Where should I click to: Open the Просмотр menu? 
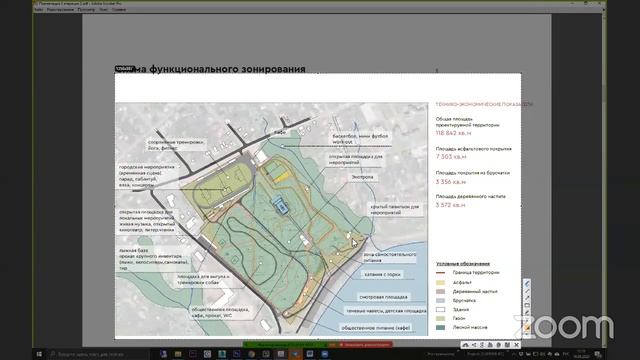coord(86,9)
